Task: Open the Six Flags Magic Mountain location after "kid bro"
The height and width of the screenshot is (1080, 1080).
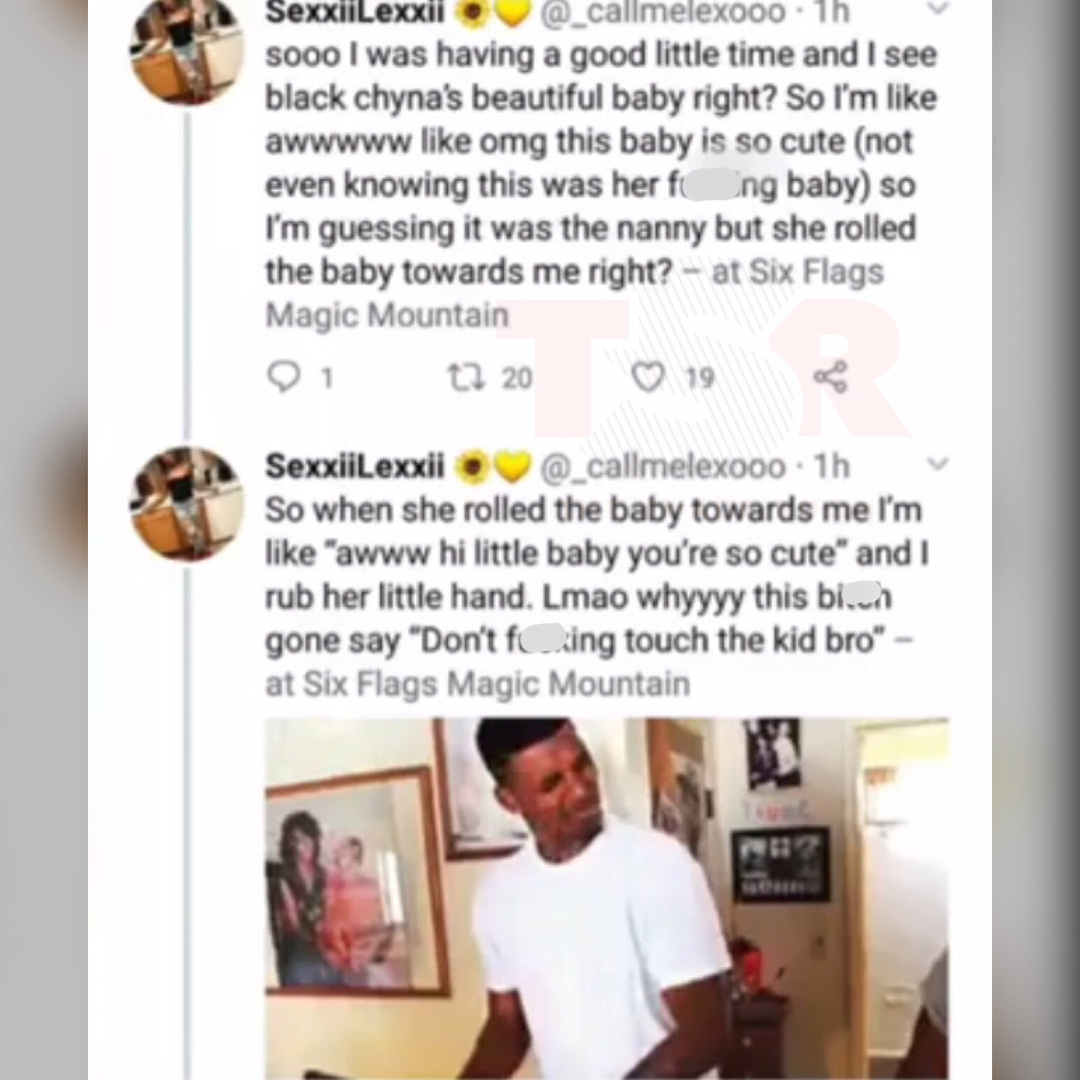Action: tap(477, 684)
